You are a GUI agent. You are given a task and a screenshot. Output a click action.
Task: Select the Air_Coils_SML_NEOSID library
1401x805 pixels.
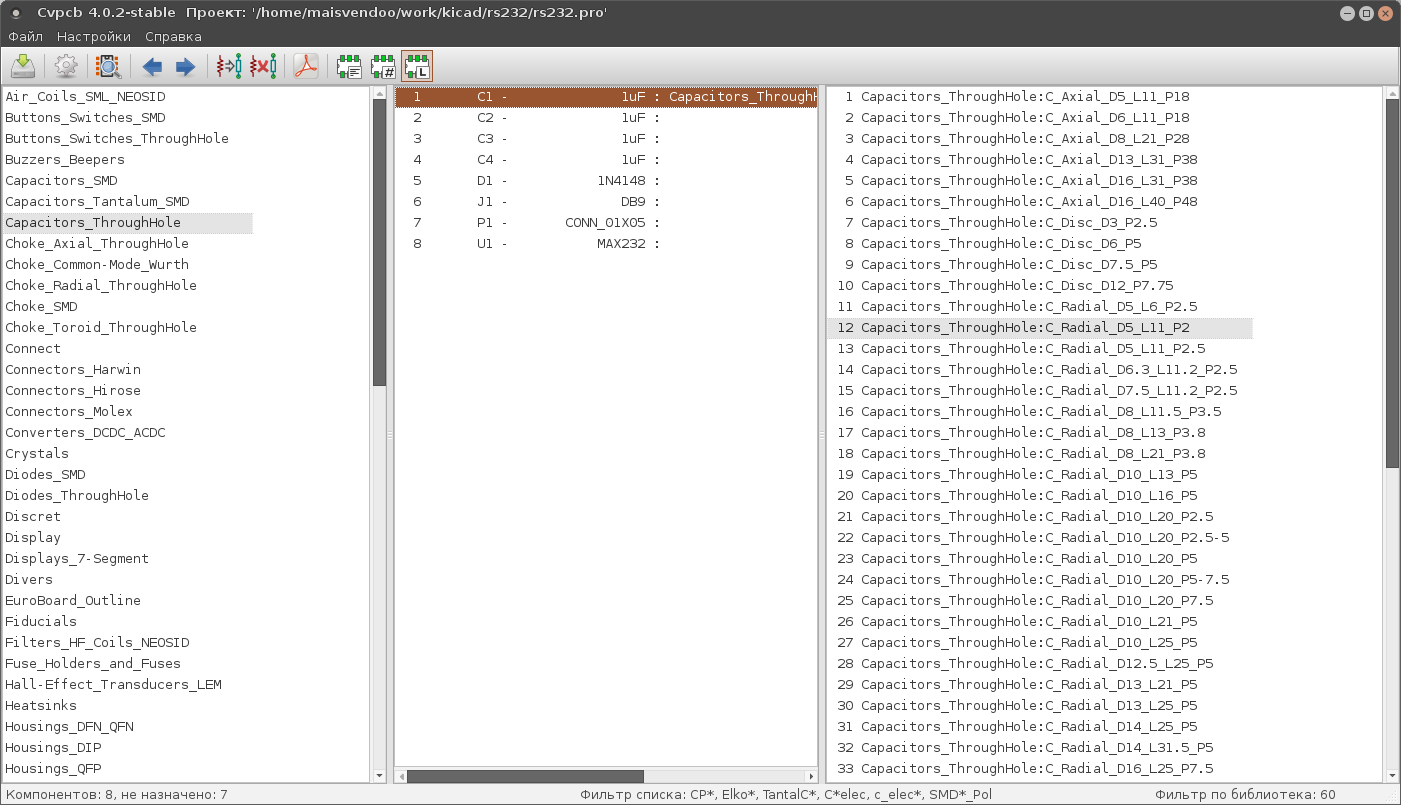click(x=86, y=97)
